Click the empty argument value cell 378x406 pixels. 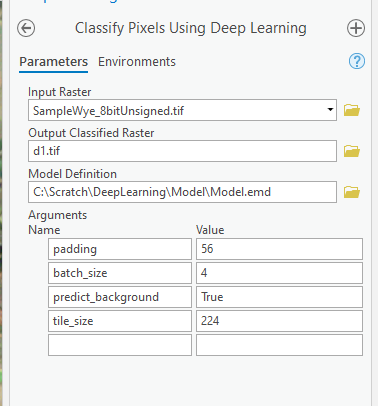279,345
